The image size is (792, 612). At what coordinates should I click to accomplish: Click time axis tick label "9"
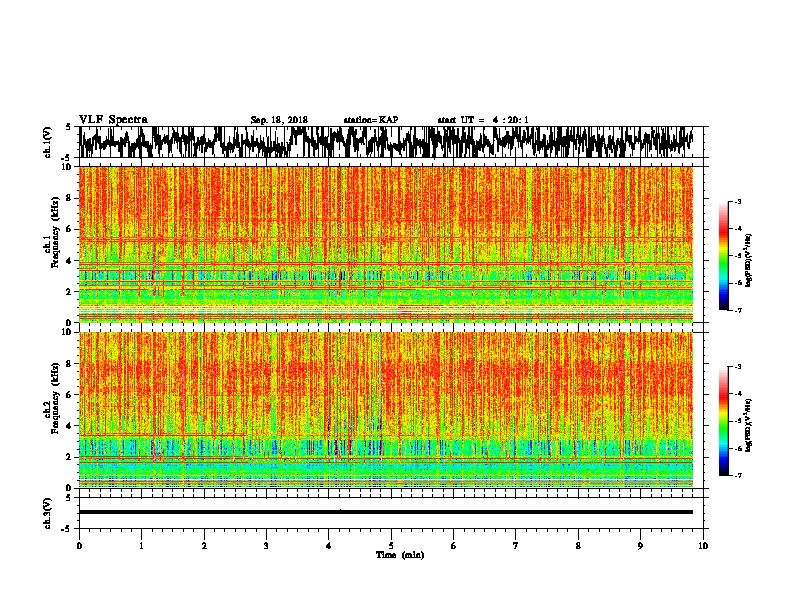(x=640, y=546)
